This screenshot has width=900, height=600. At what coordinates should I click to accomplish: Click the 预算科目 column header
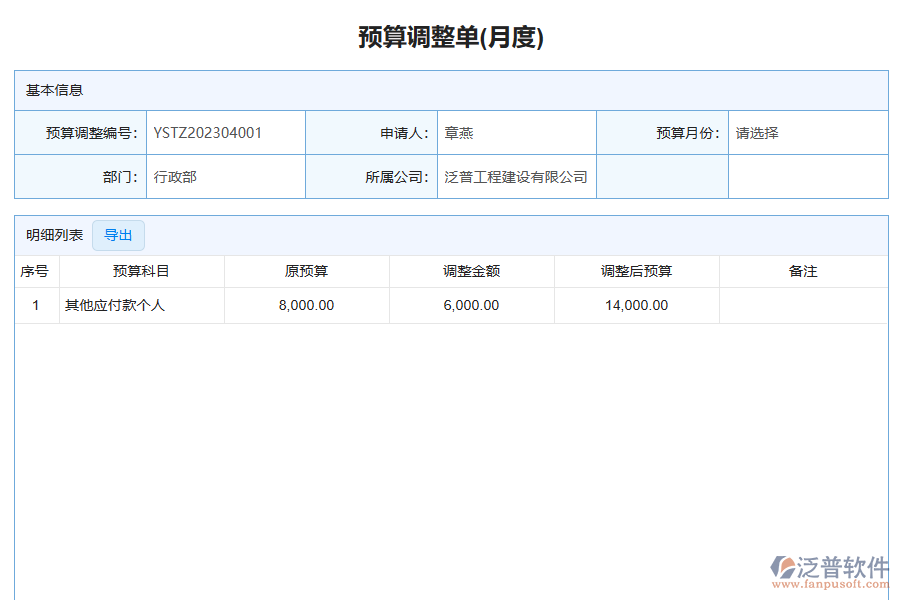pos(140,270)
